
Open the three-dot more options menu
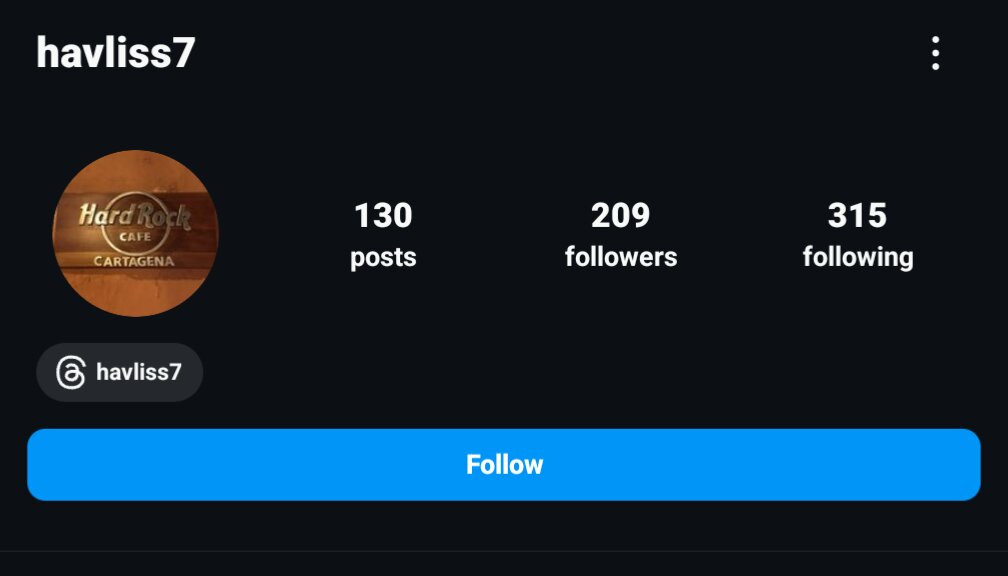coord(935,53)
